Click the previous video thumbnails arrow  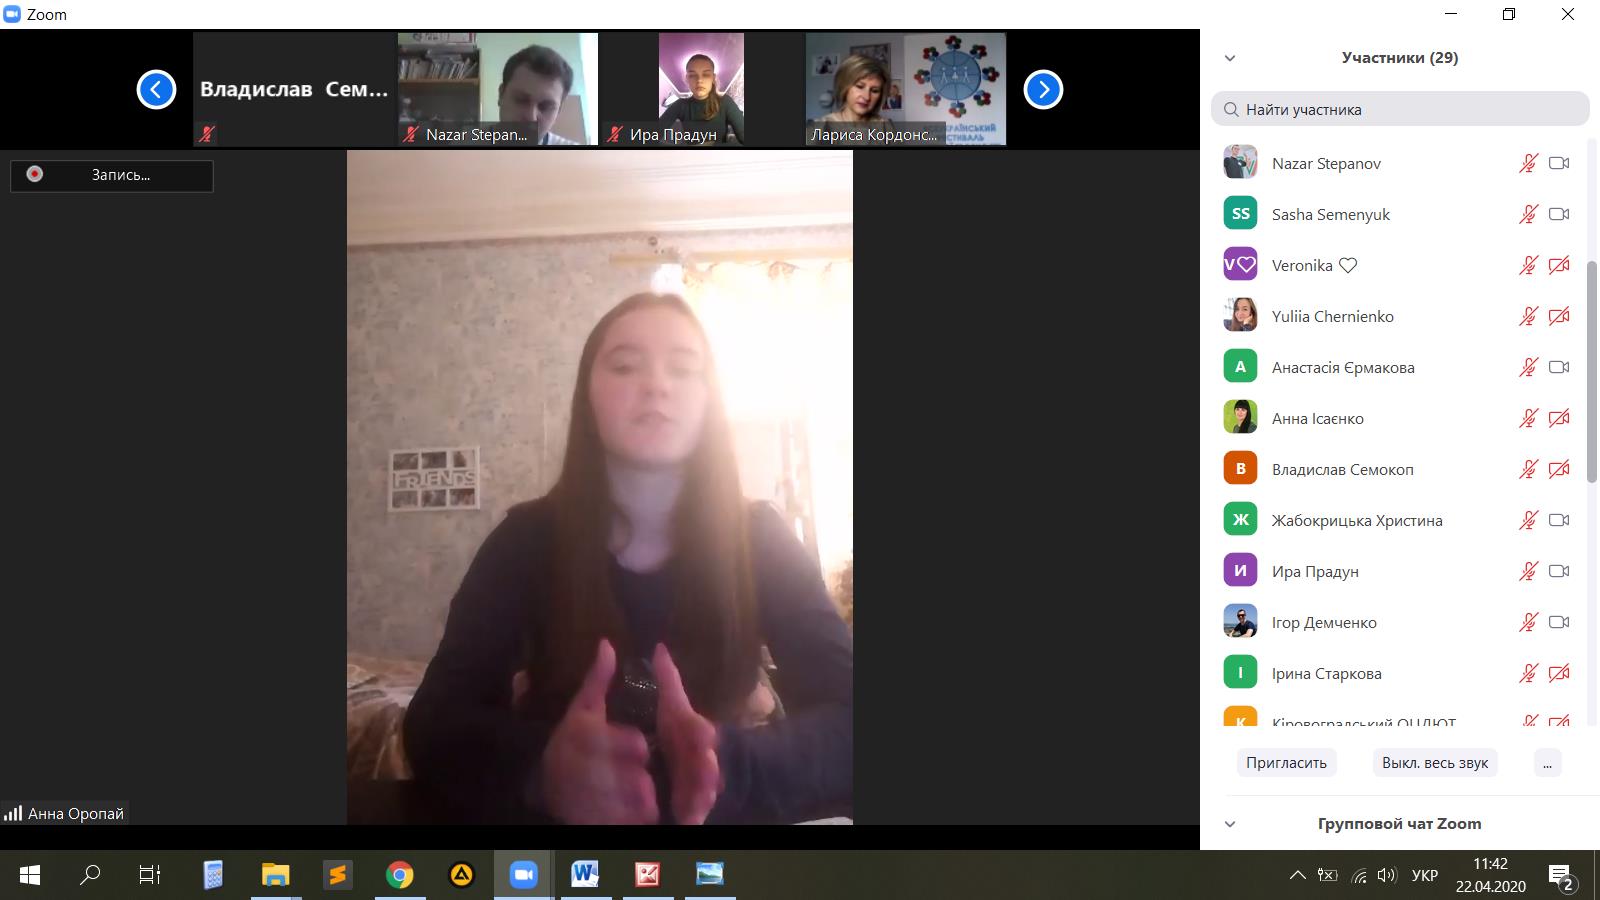[x=156, y=90]
